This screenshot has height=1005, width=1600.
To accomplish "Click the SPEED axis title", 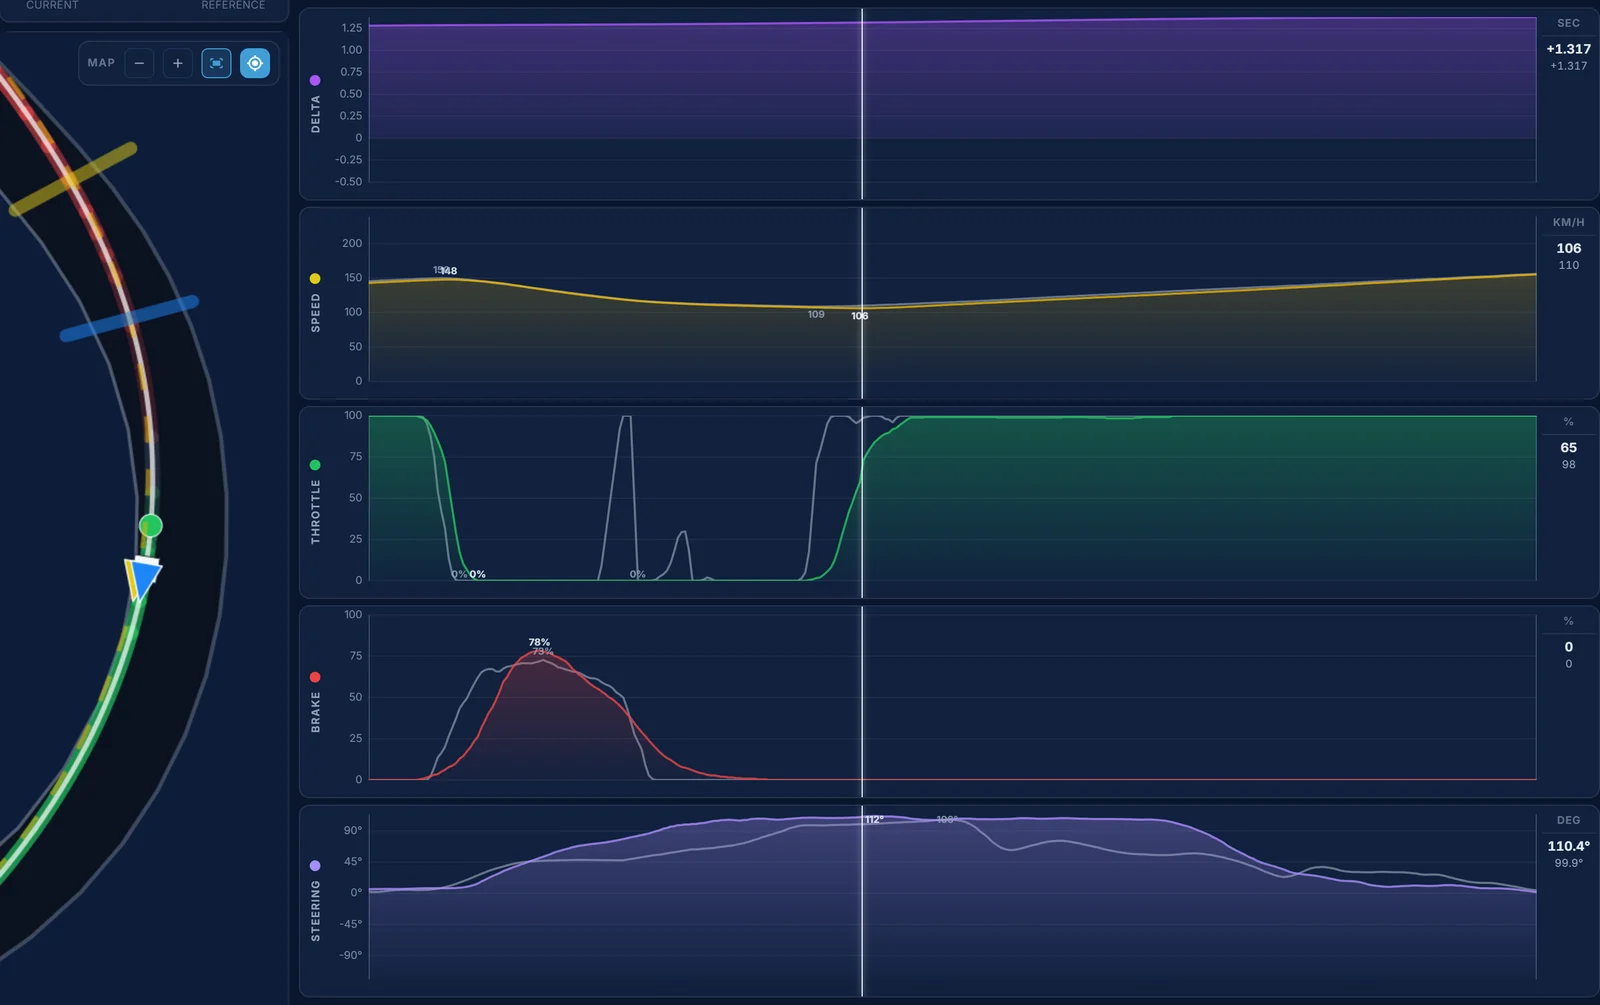I will pos(316,313).
